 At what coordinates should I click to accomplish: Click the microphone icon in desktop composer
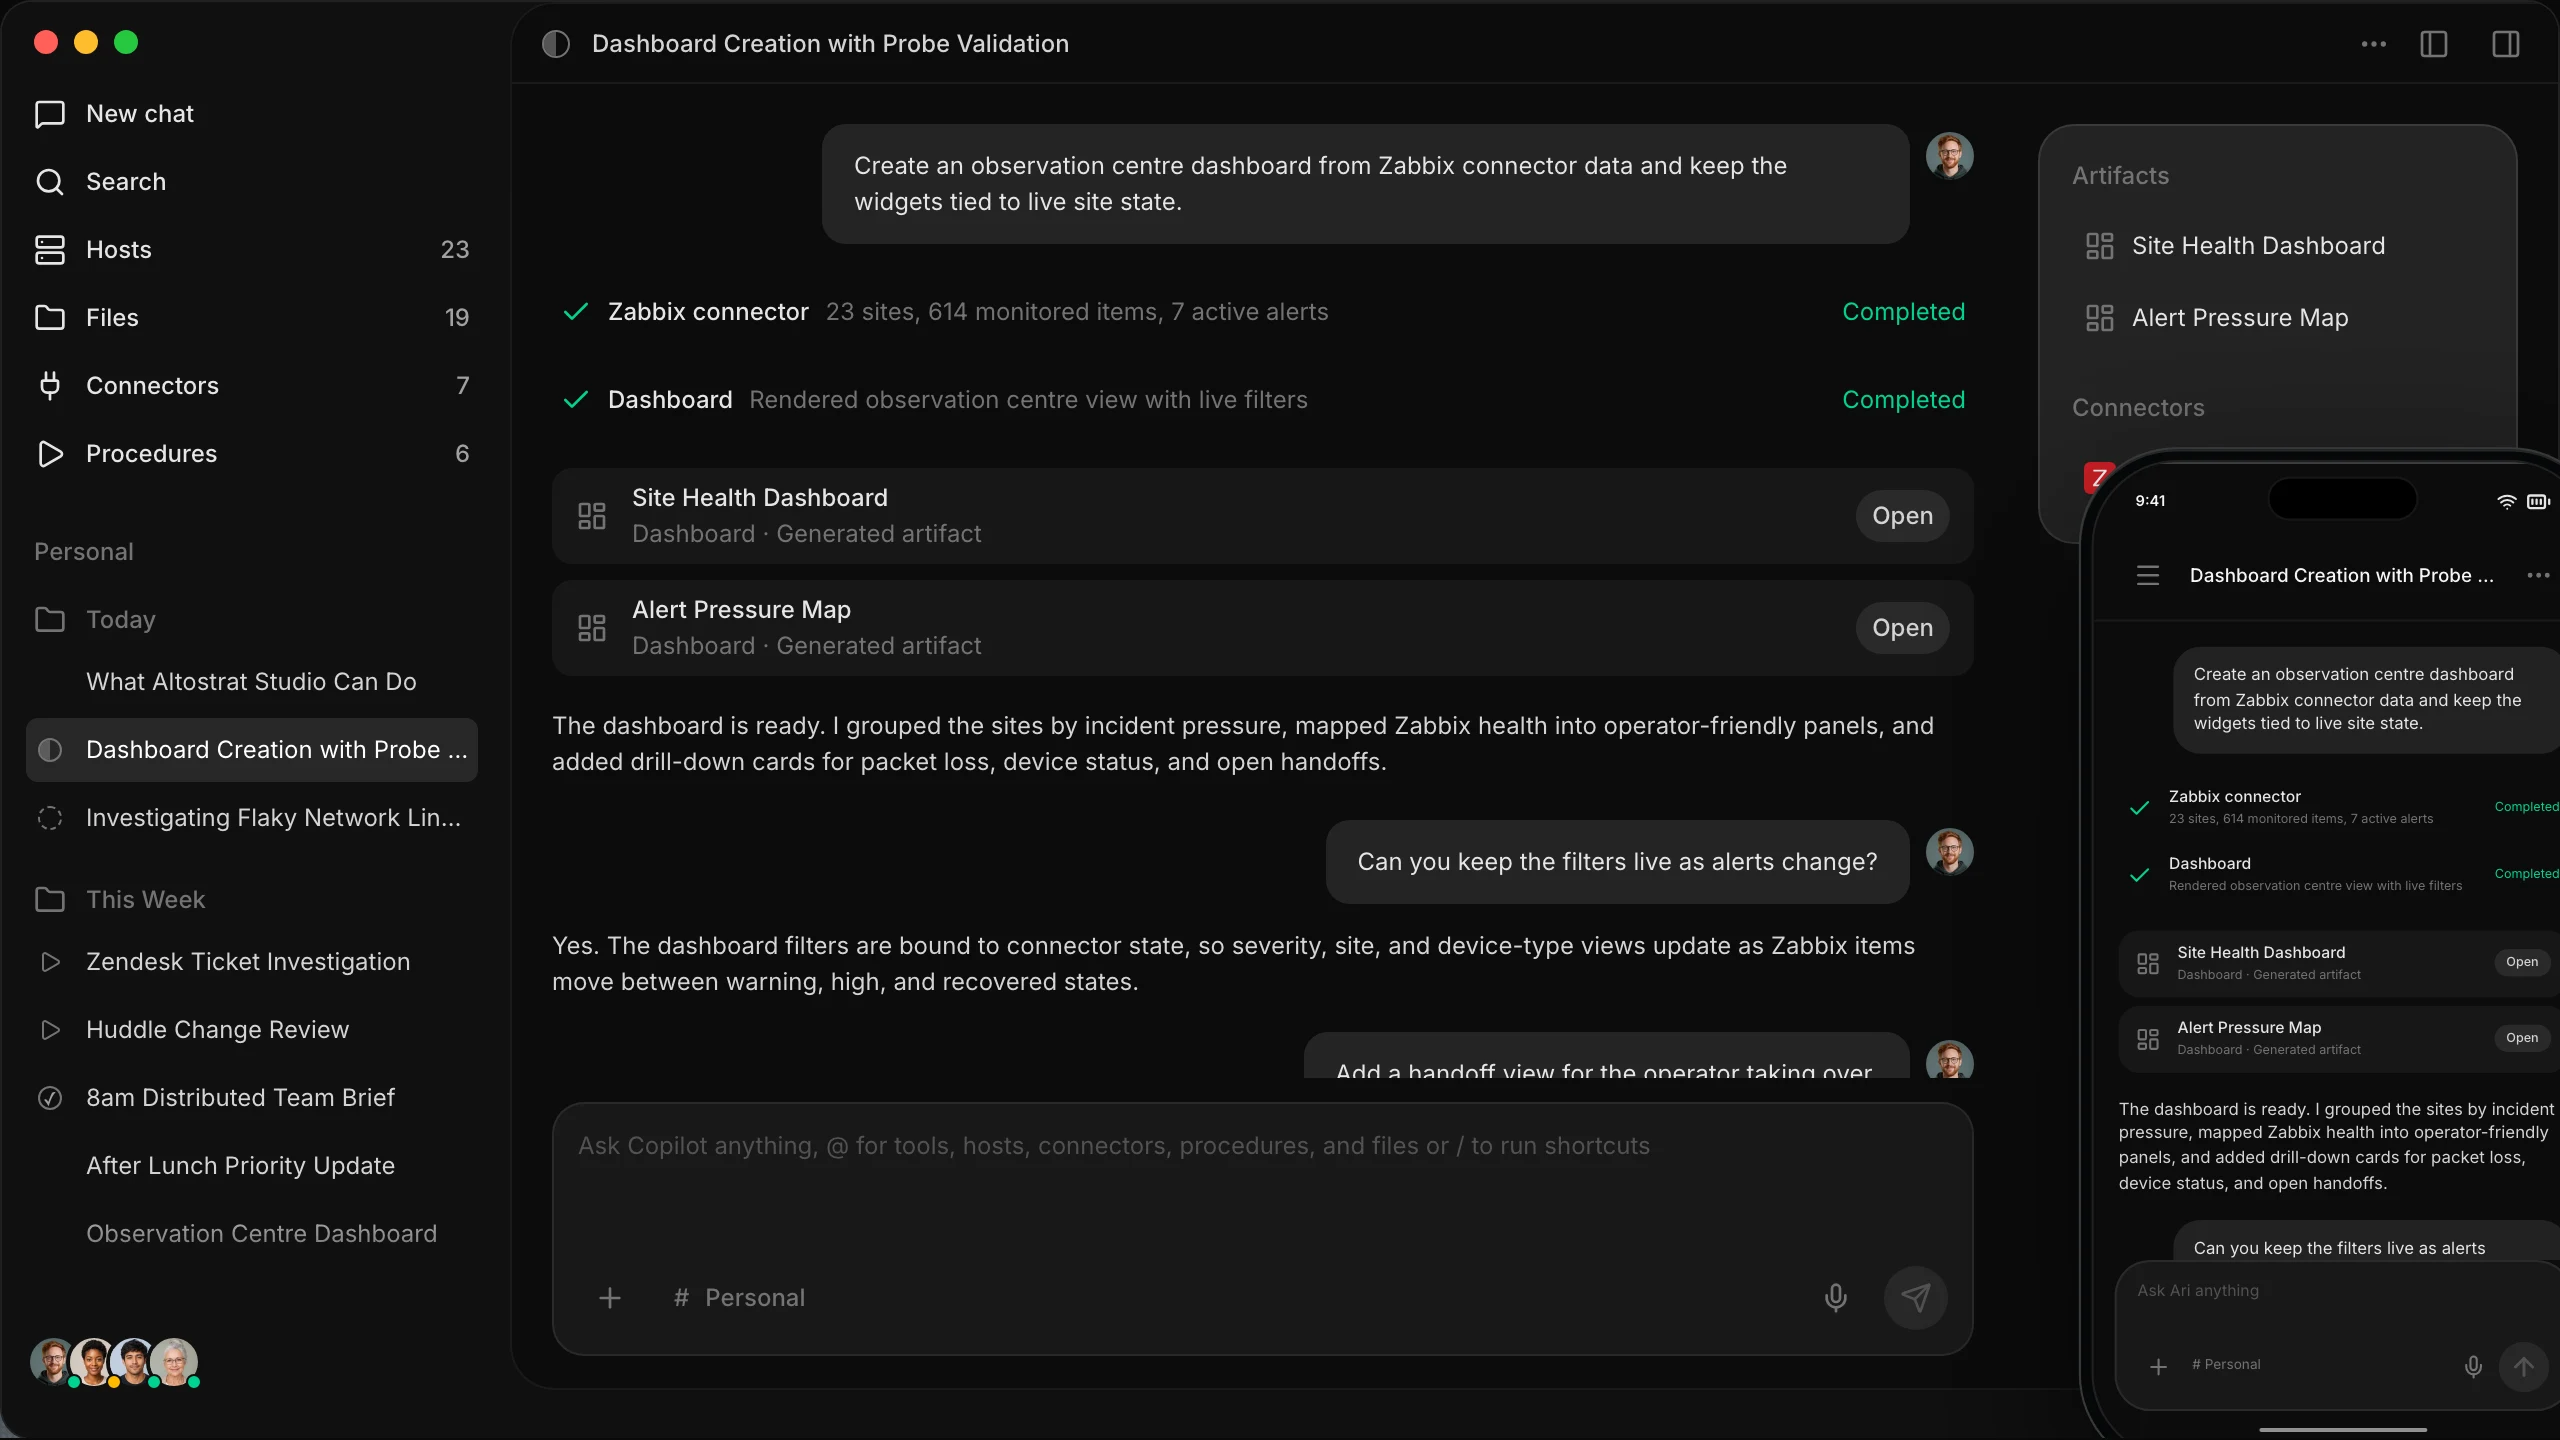coord(1835,1297)
